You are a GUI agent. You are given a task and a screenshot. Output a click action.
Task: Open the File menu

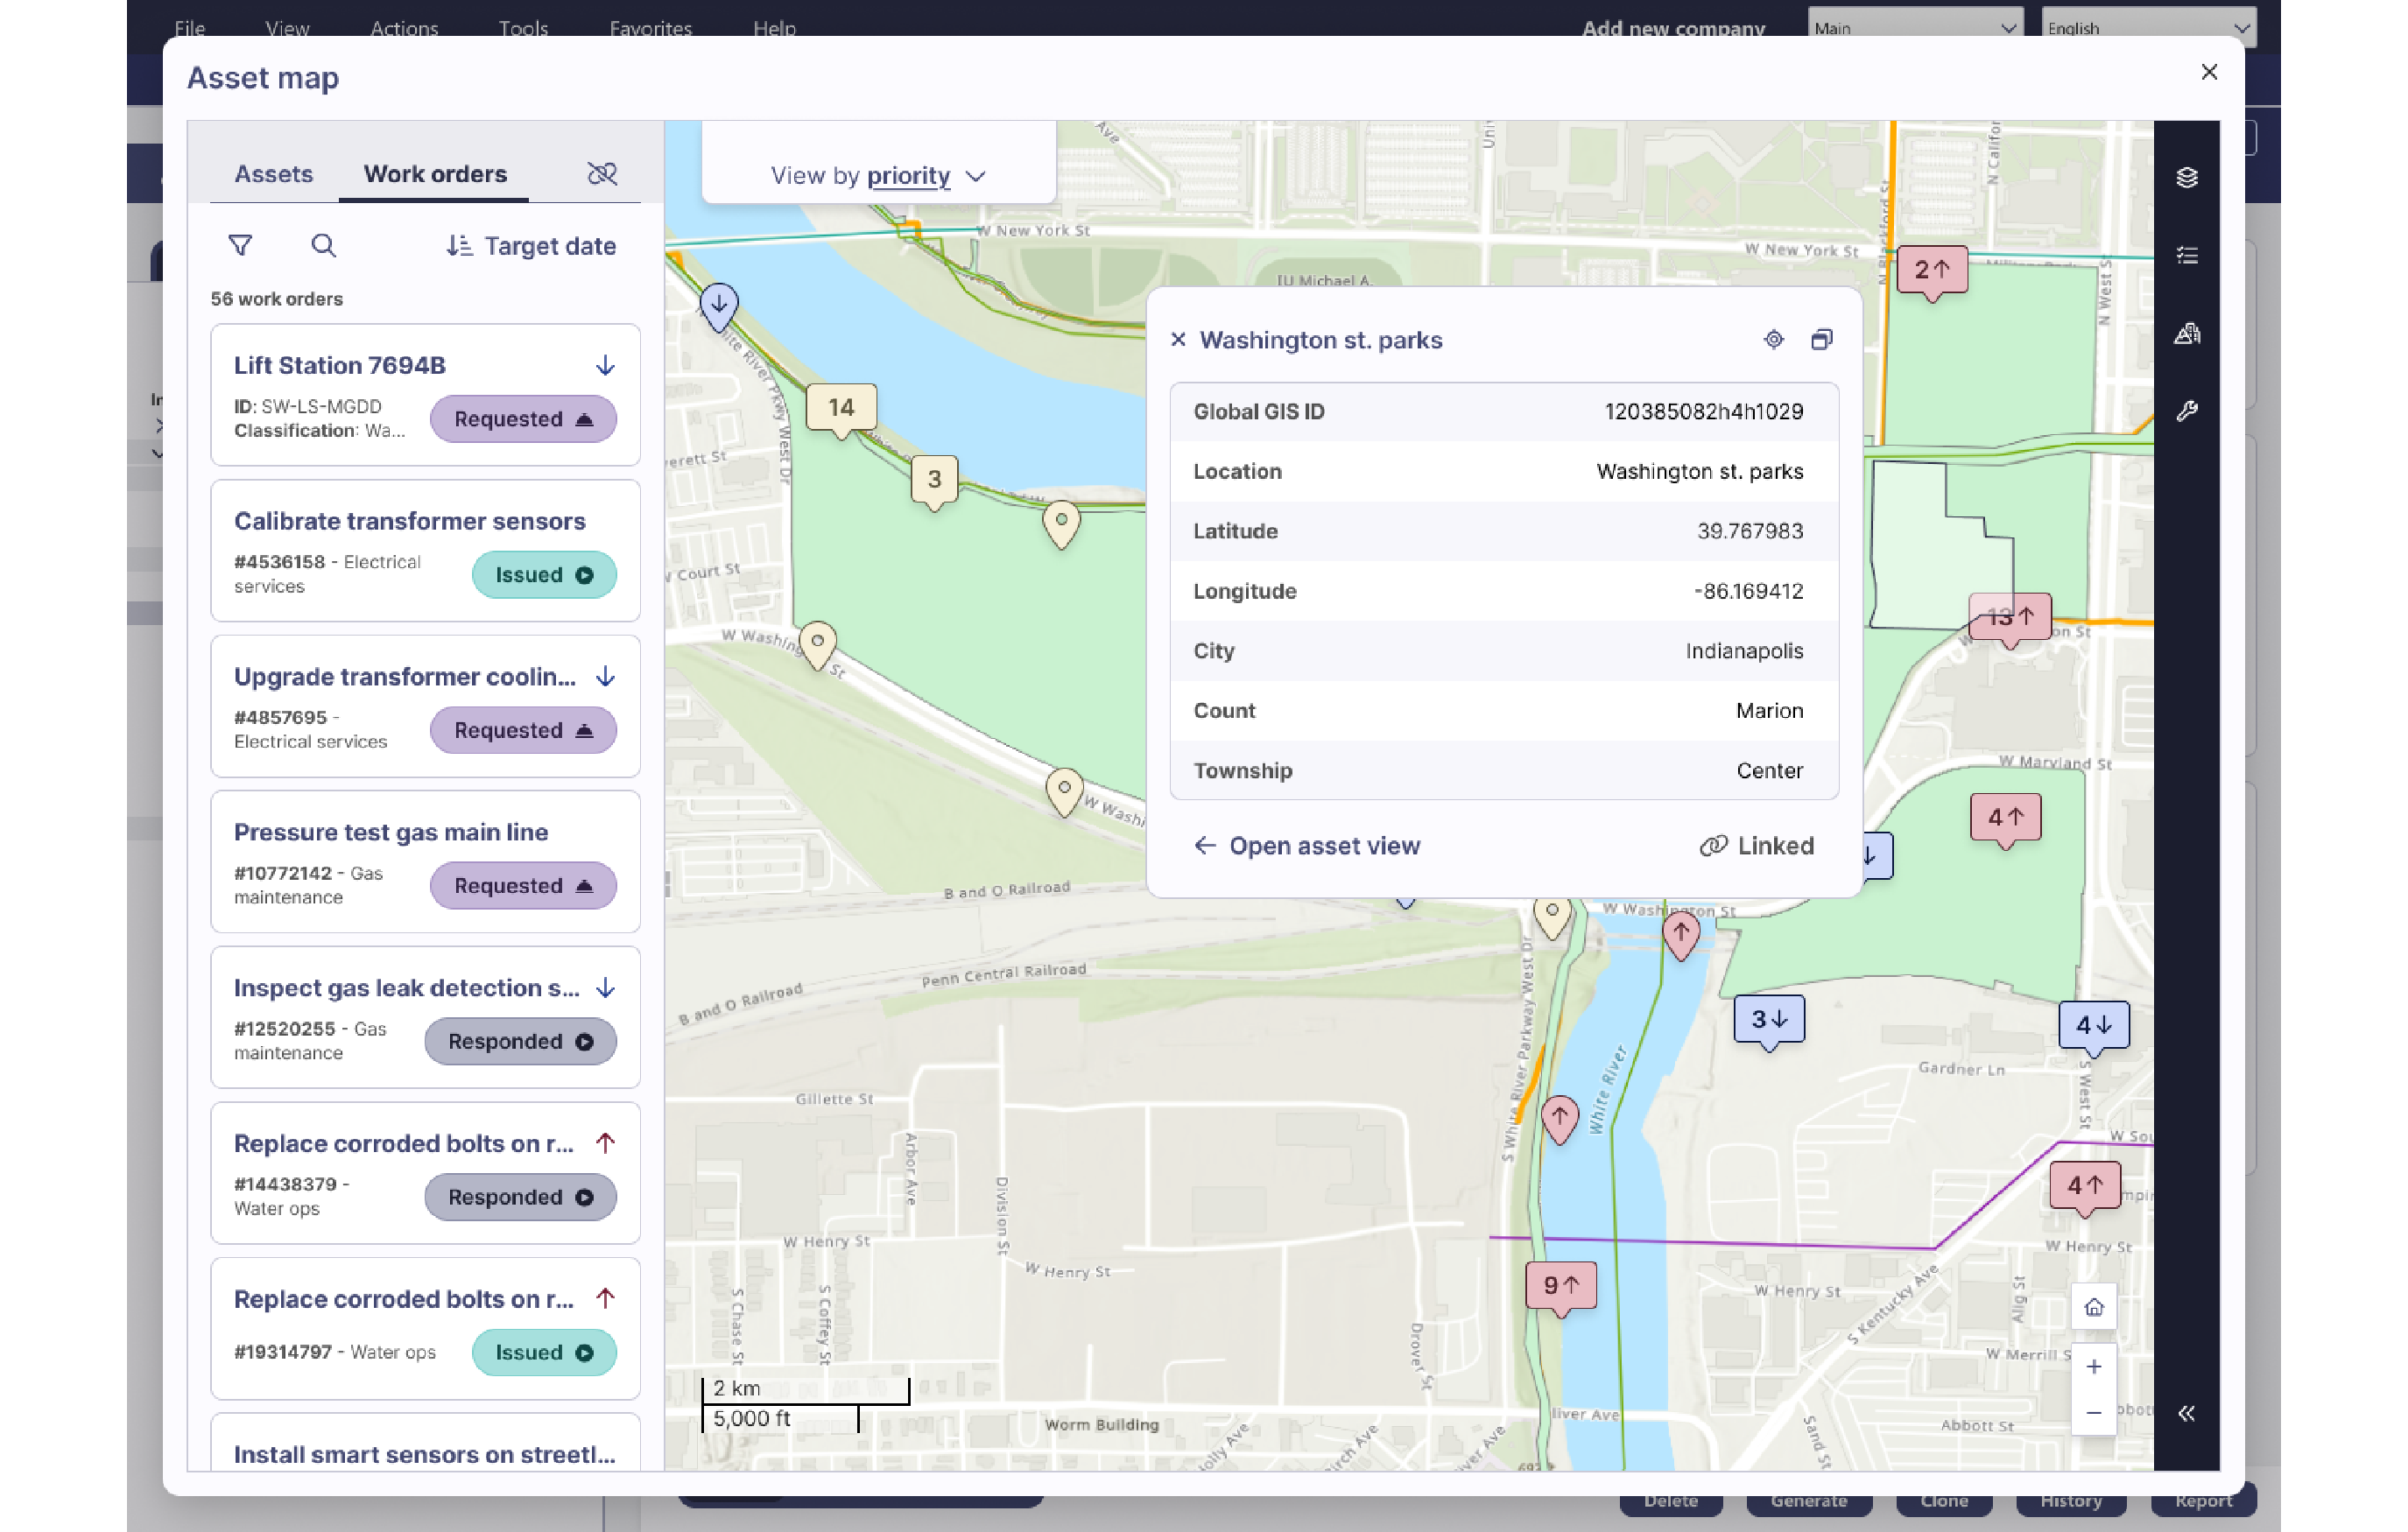tap(189, 28)
